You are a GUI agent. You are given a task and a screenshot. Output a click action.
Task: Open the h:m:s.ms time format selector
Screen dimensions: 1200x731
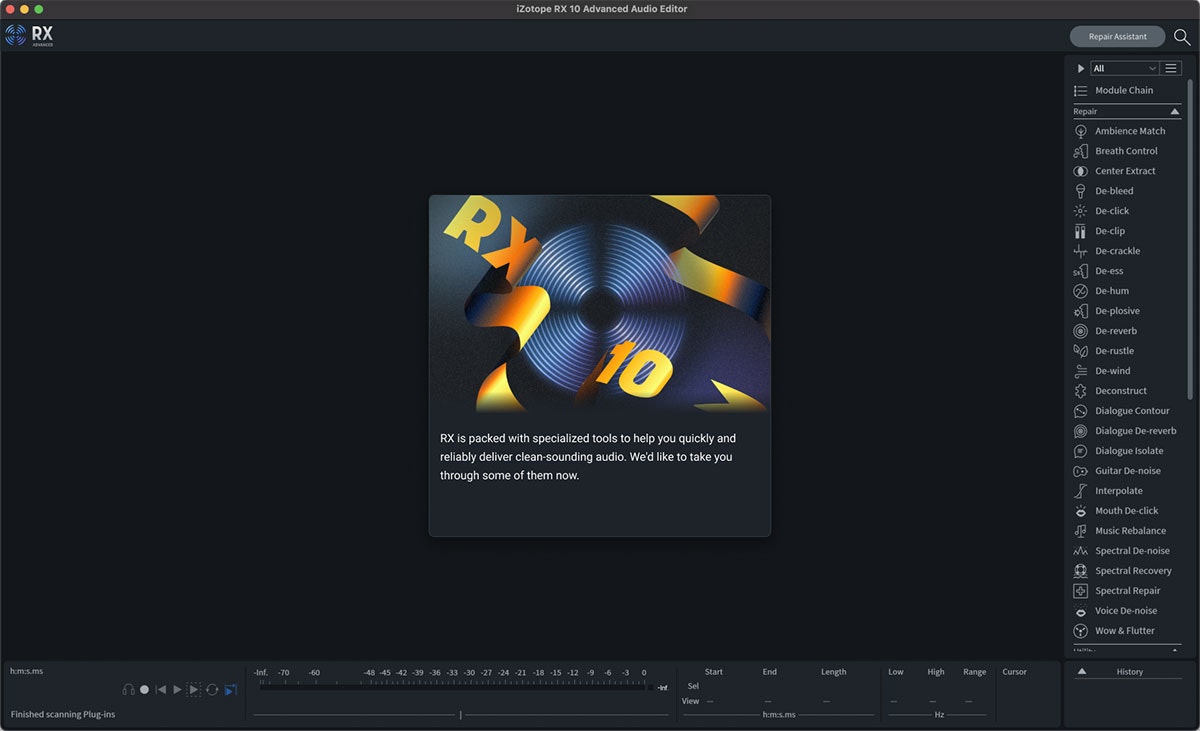[x=26, y=672]
